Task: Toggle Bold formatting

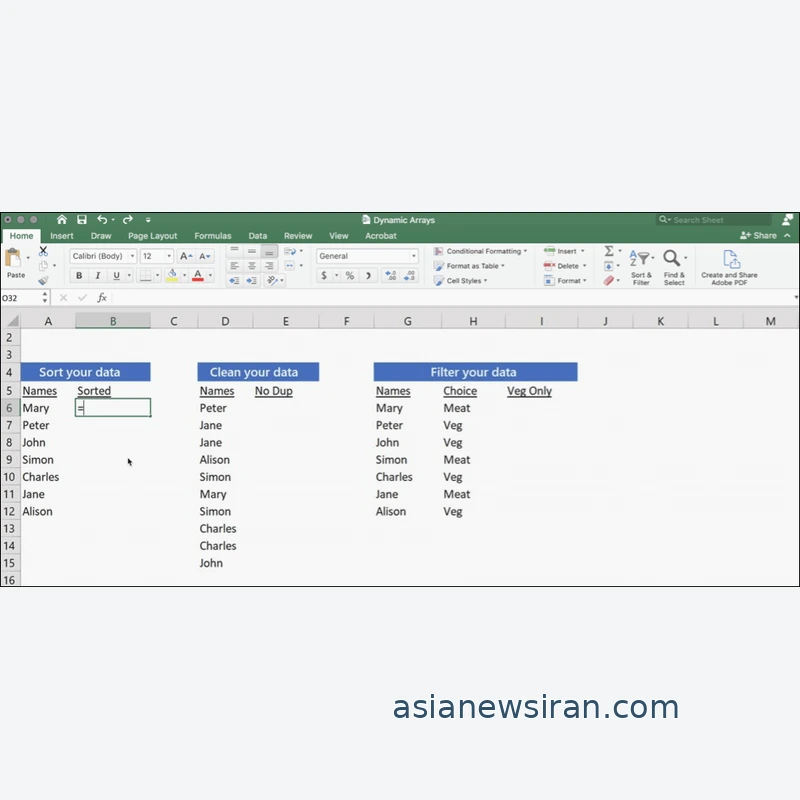Action: click(79, 276)
